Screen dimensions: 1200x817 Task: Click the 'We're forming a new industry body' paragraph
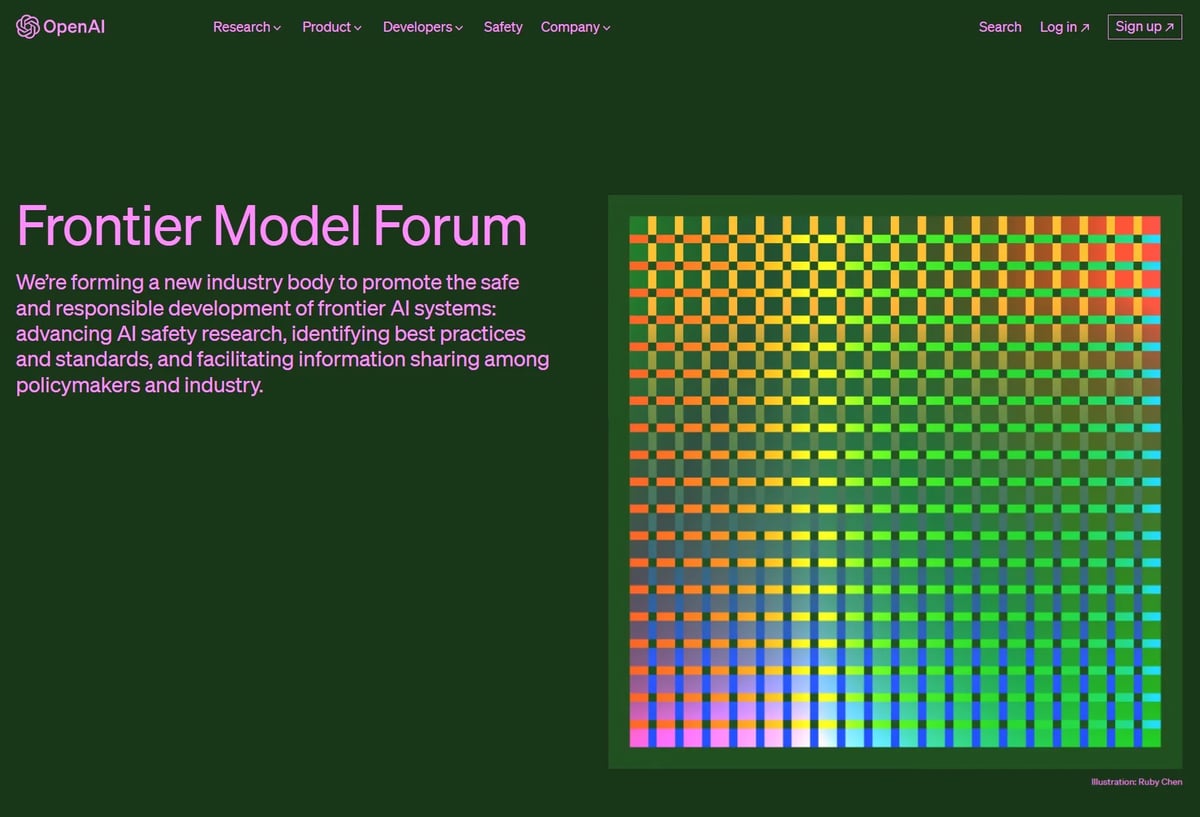pyautogui.click(x=283, y=333)
